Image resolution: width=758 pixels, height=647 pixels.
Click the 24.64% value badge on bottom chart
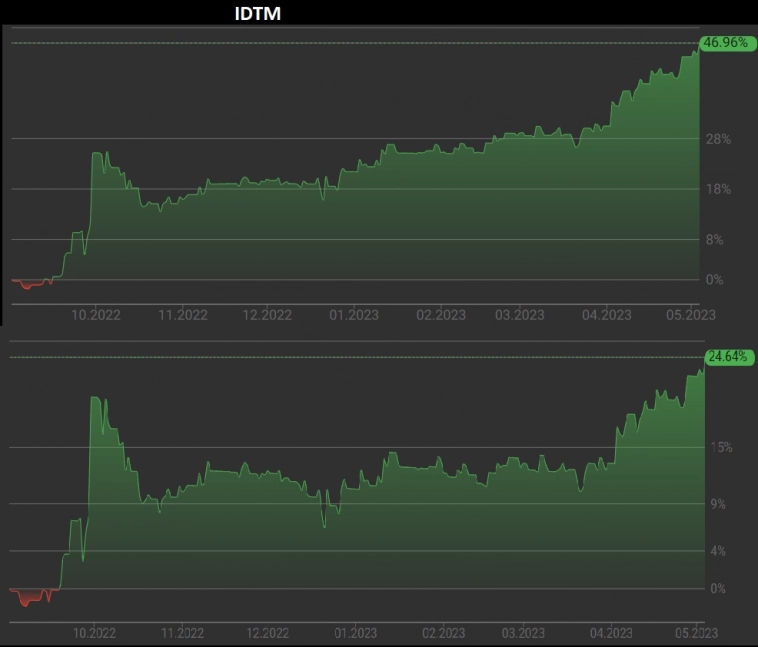point(729,357)
